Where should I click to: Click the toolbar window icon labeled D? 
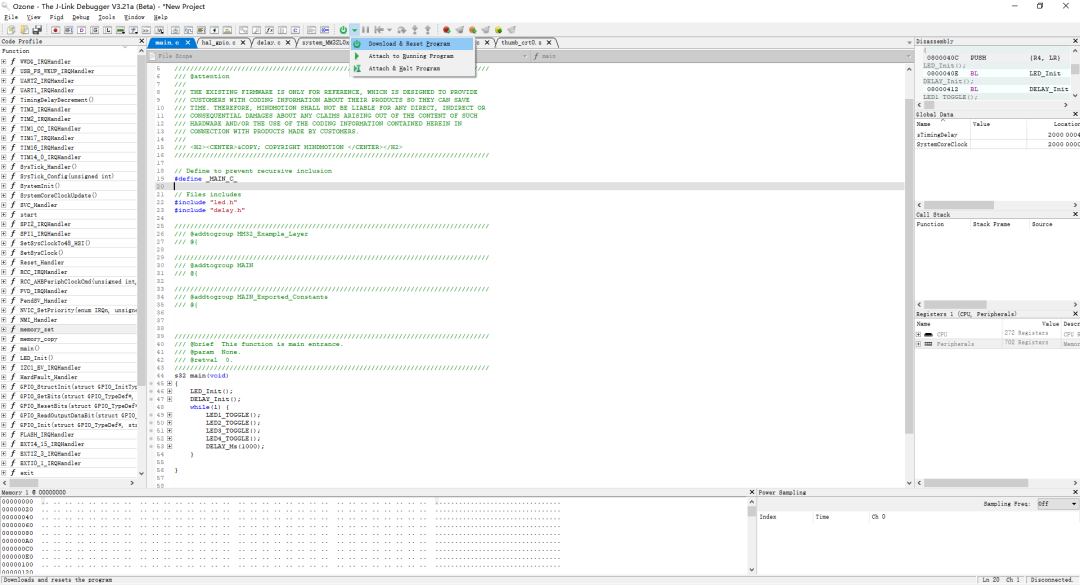pyautogui.click(x=81, y=30)
